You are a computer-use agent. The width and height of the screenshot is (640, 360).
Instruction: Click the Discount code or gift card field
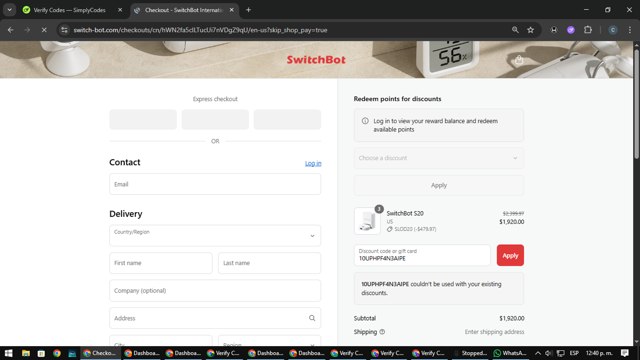pyautogui.click(x=422, y=255)
